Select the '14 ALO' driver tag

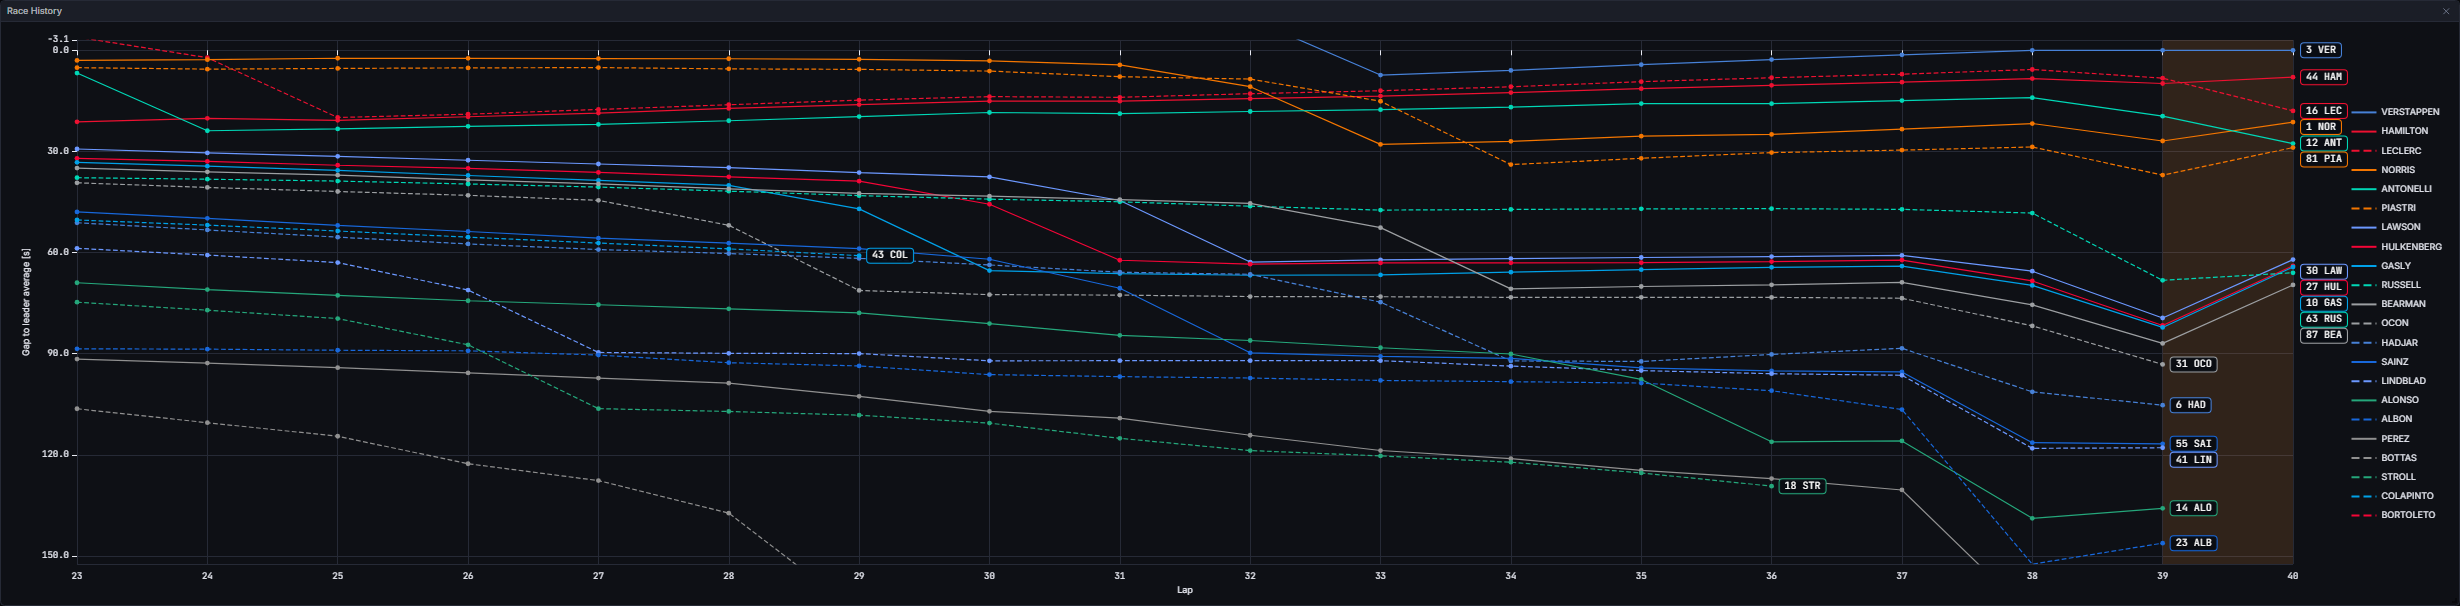[x=2194, y=508]
